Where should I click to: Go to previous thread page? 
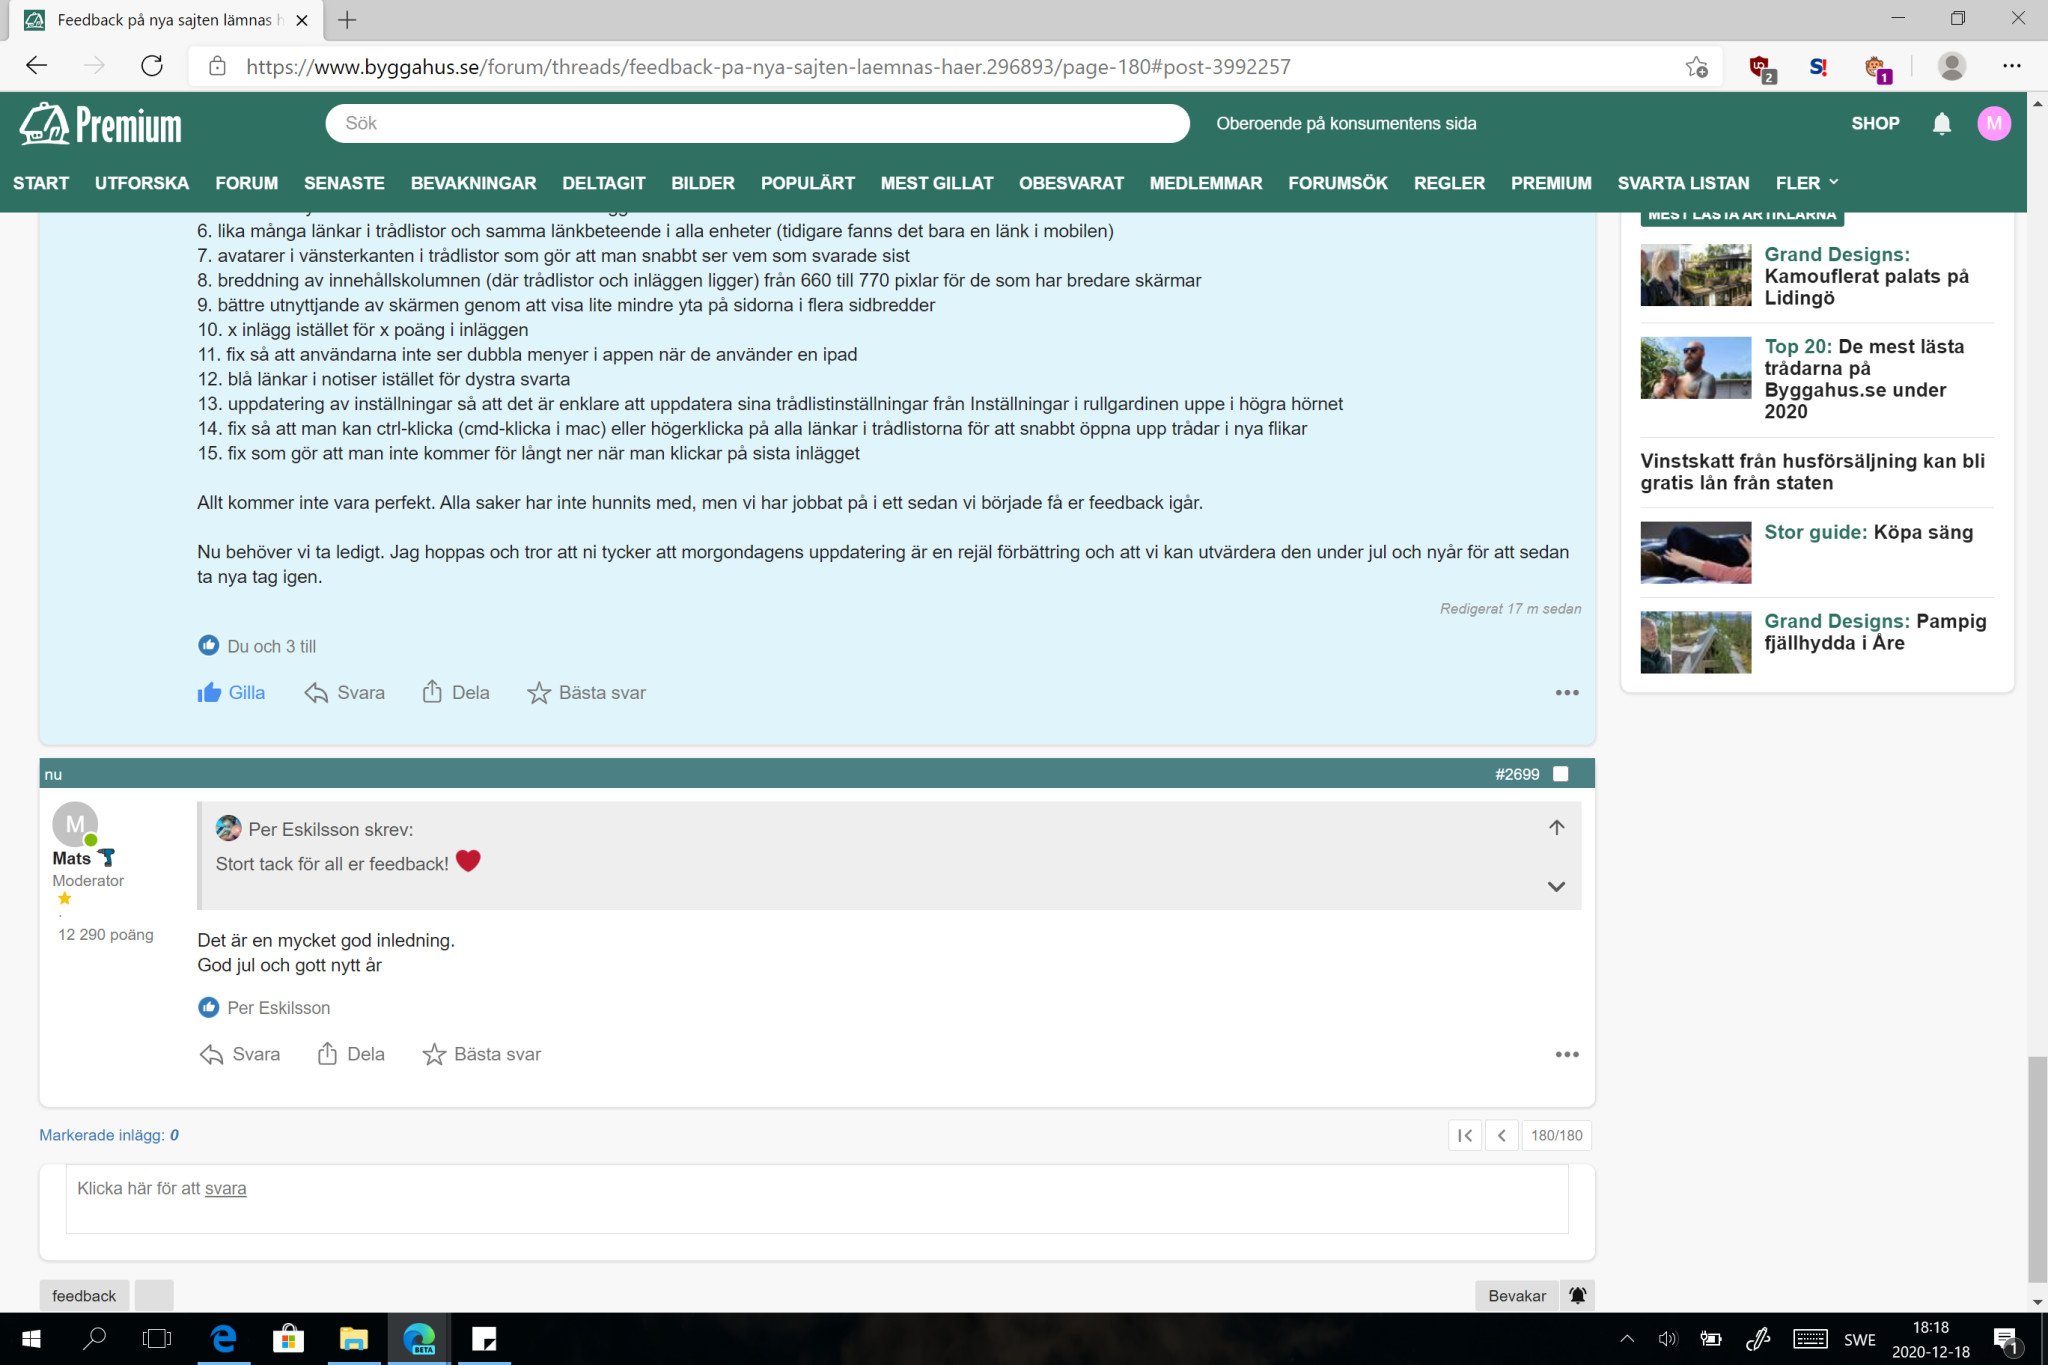coord(1502,1135)
